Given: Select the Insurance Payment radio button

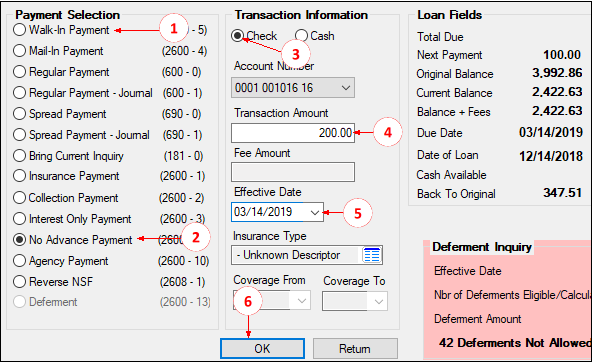Looking at the screenshot, I should pyautogui.click(x=19, y=176).
